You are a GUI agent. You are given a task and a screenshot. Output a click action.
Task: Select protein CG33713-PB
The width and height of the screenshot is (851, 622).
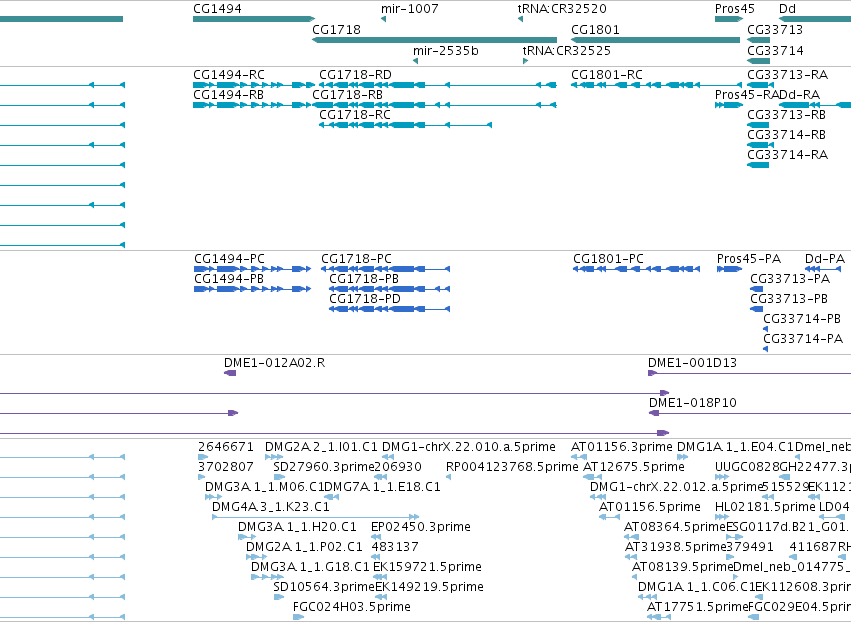[x=757, y=309]
